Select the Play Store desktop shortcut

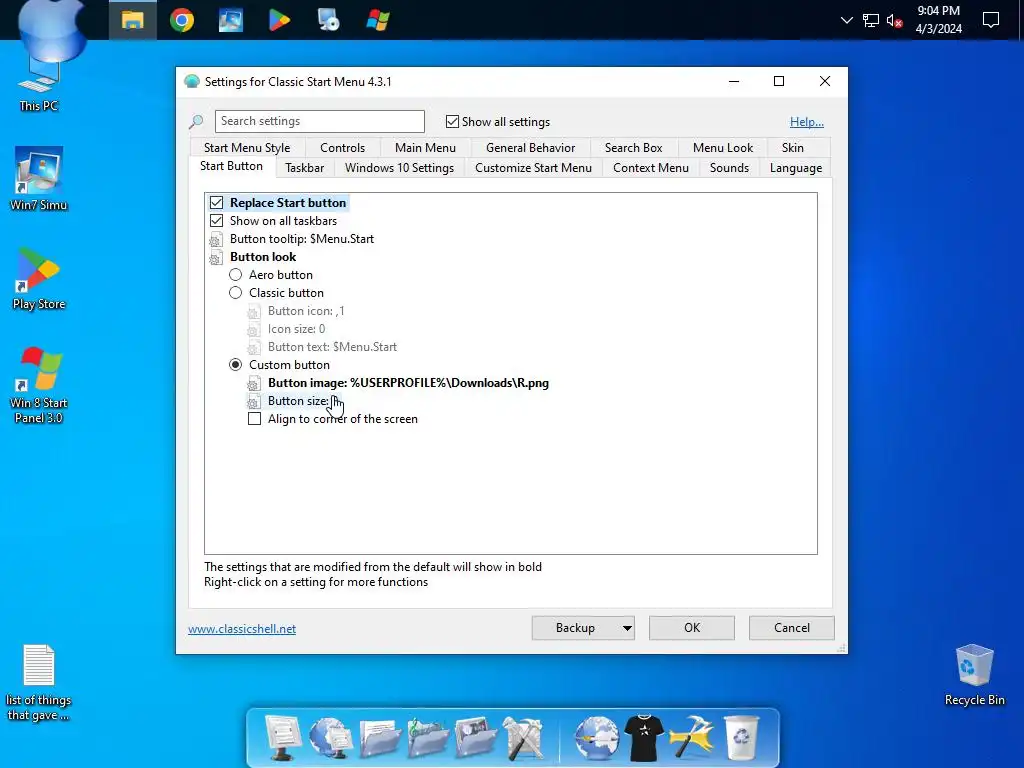pyautogui.click(x=39, y=278)
